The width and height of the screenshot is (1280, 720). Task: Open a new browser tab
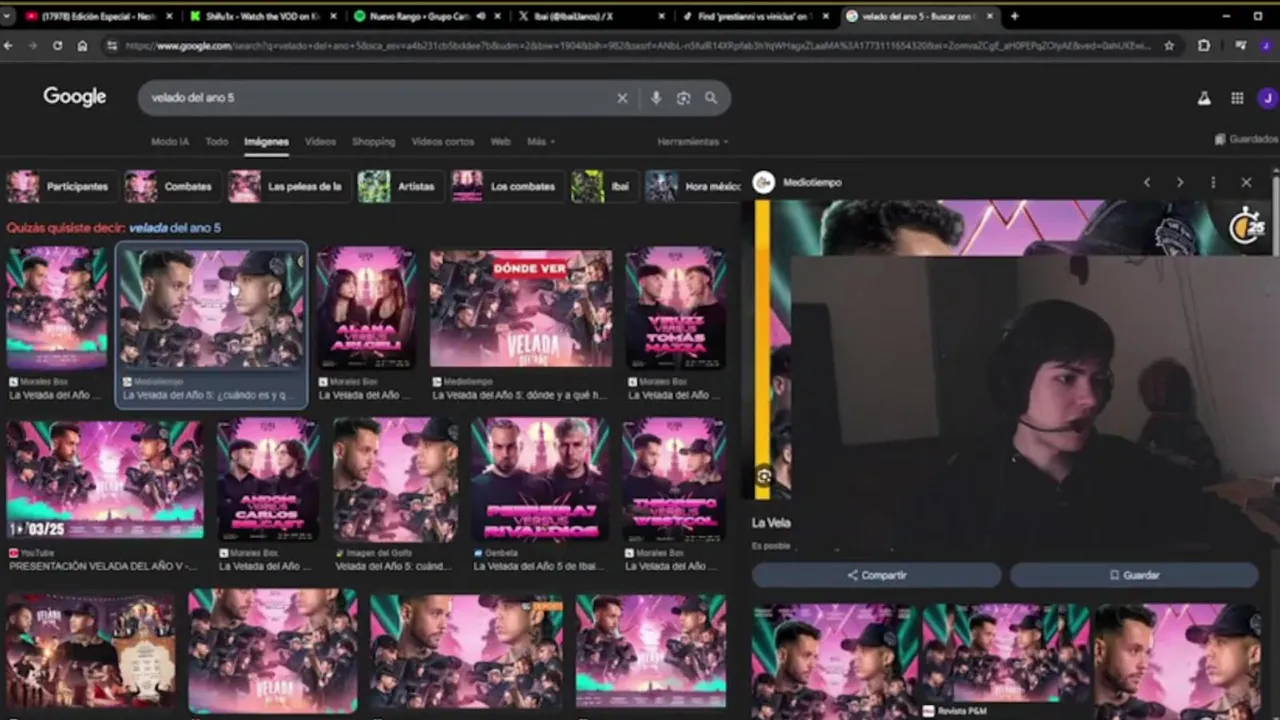pyautogui.click(x=1014, y=16)
